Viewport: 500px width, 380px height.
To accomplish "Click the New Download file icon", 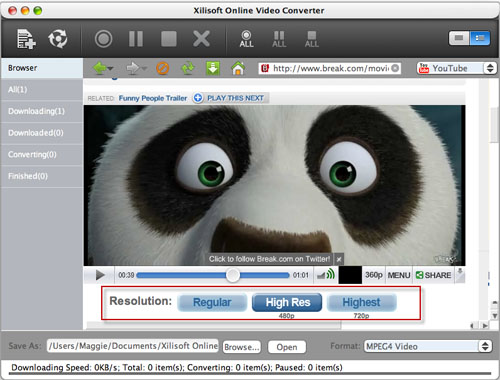I will [x=26, y=39].
